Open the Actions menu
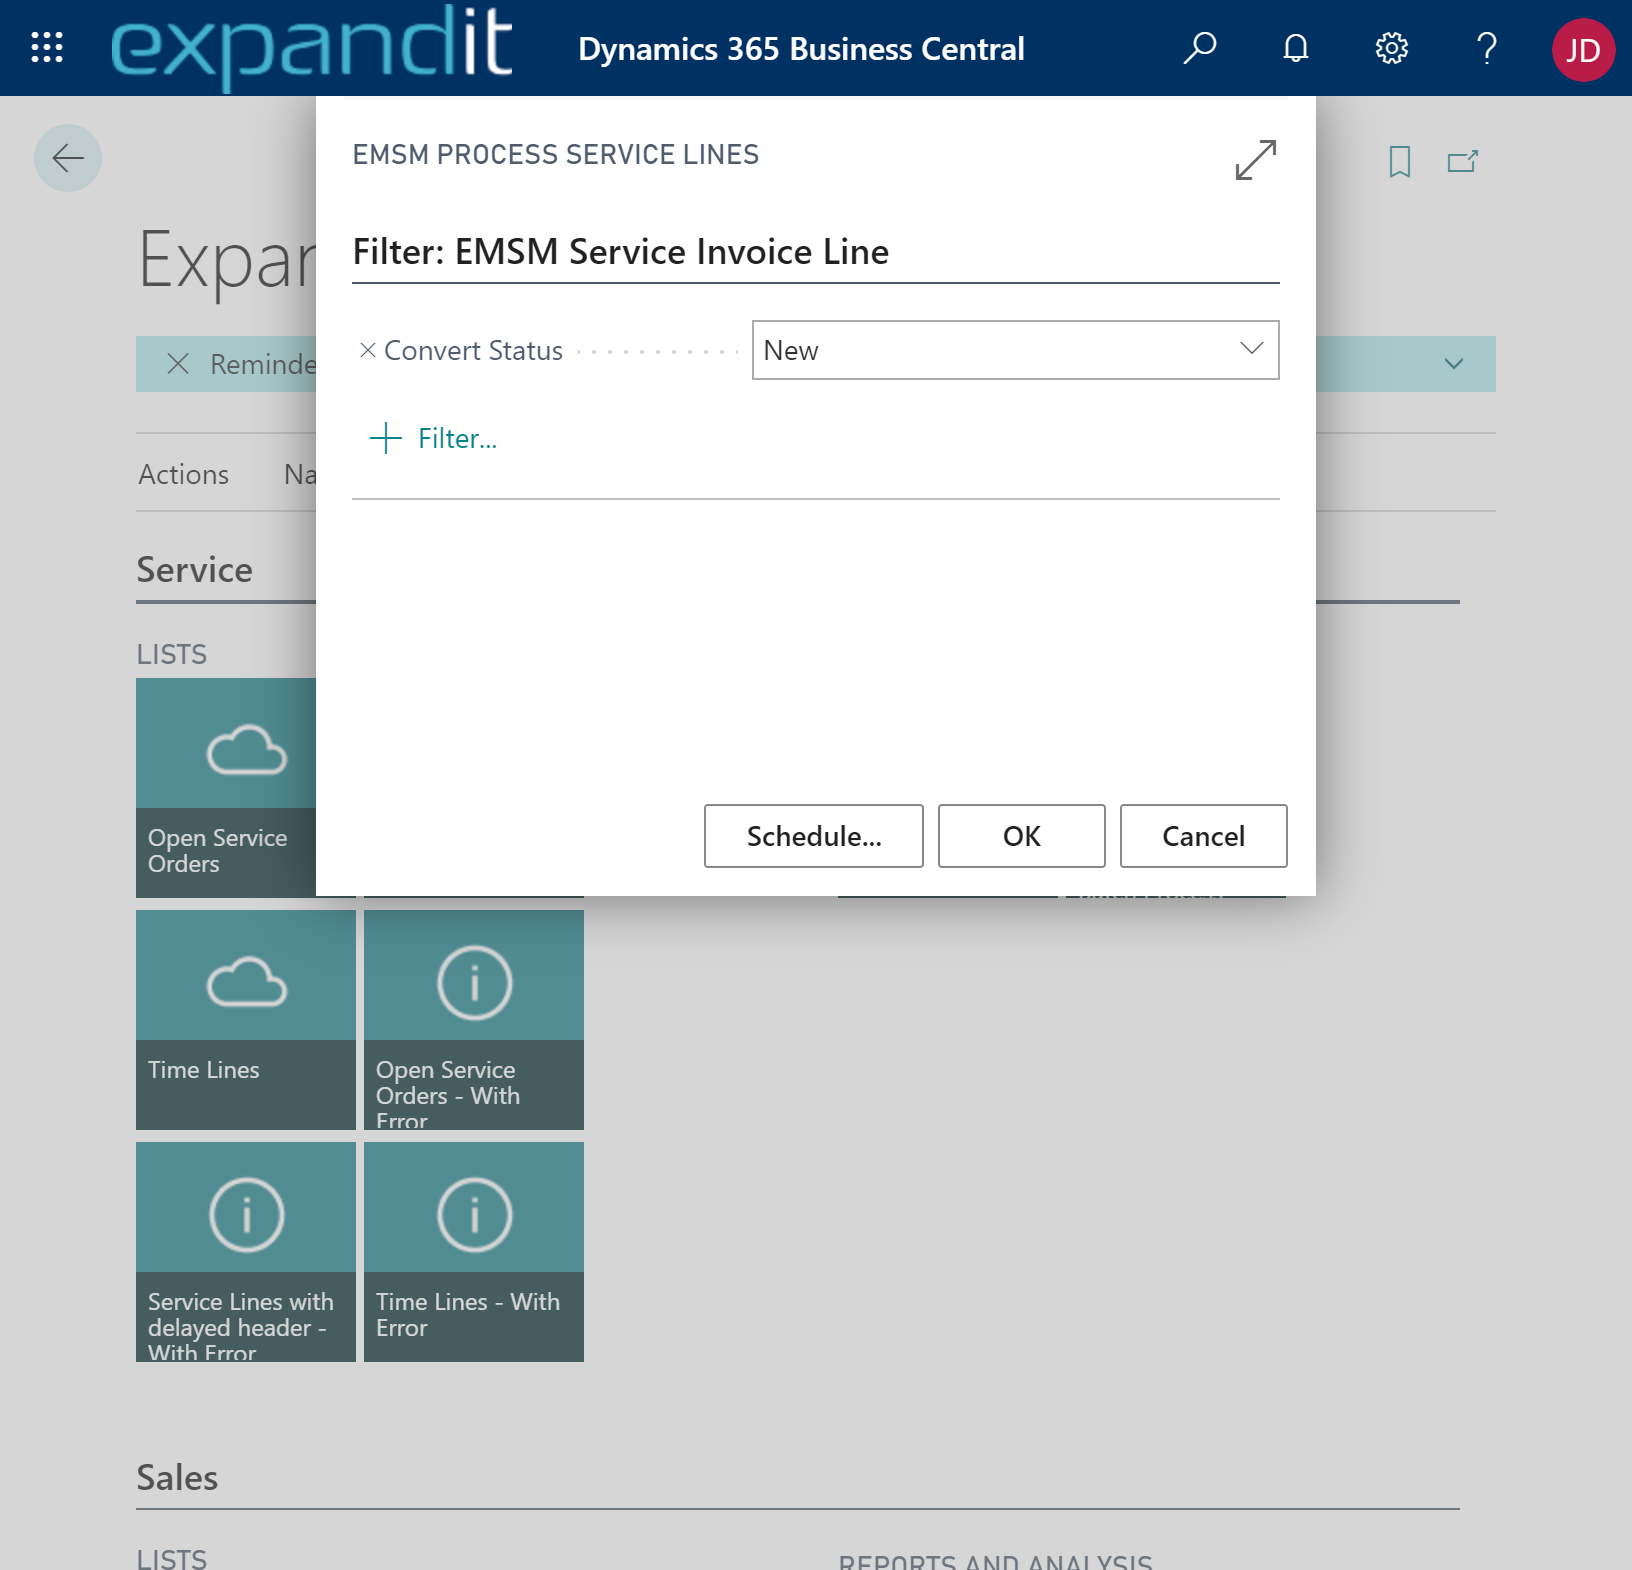 point(184,474)
